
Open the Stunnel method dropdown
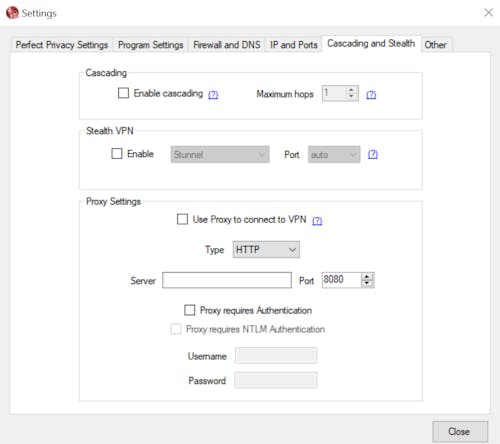pyautogui.click(x=220, y=154)
